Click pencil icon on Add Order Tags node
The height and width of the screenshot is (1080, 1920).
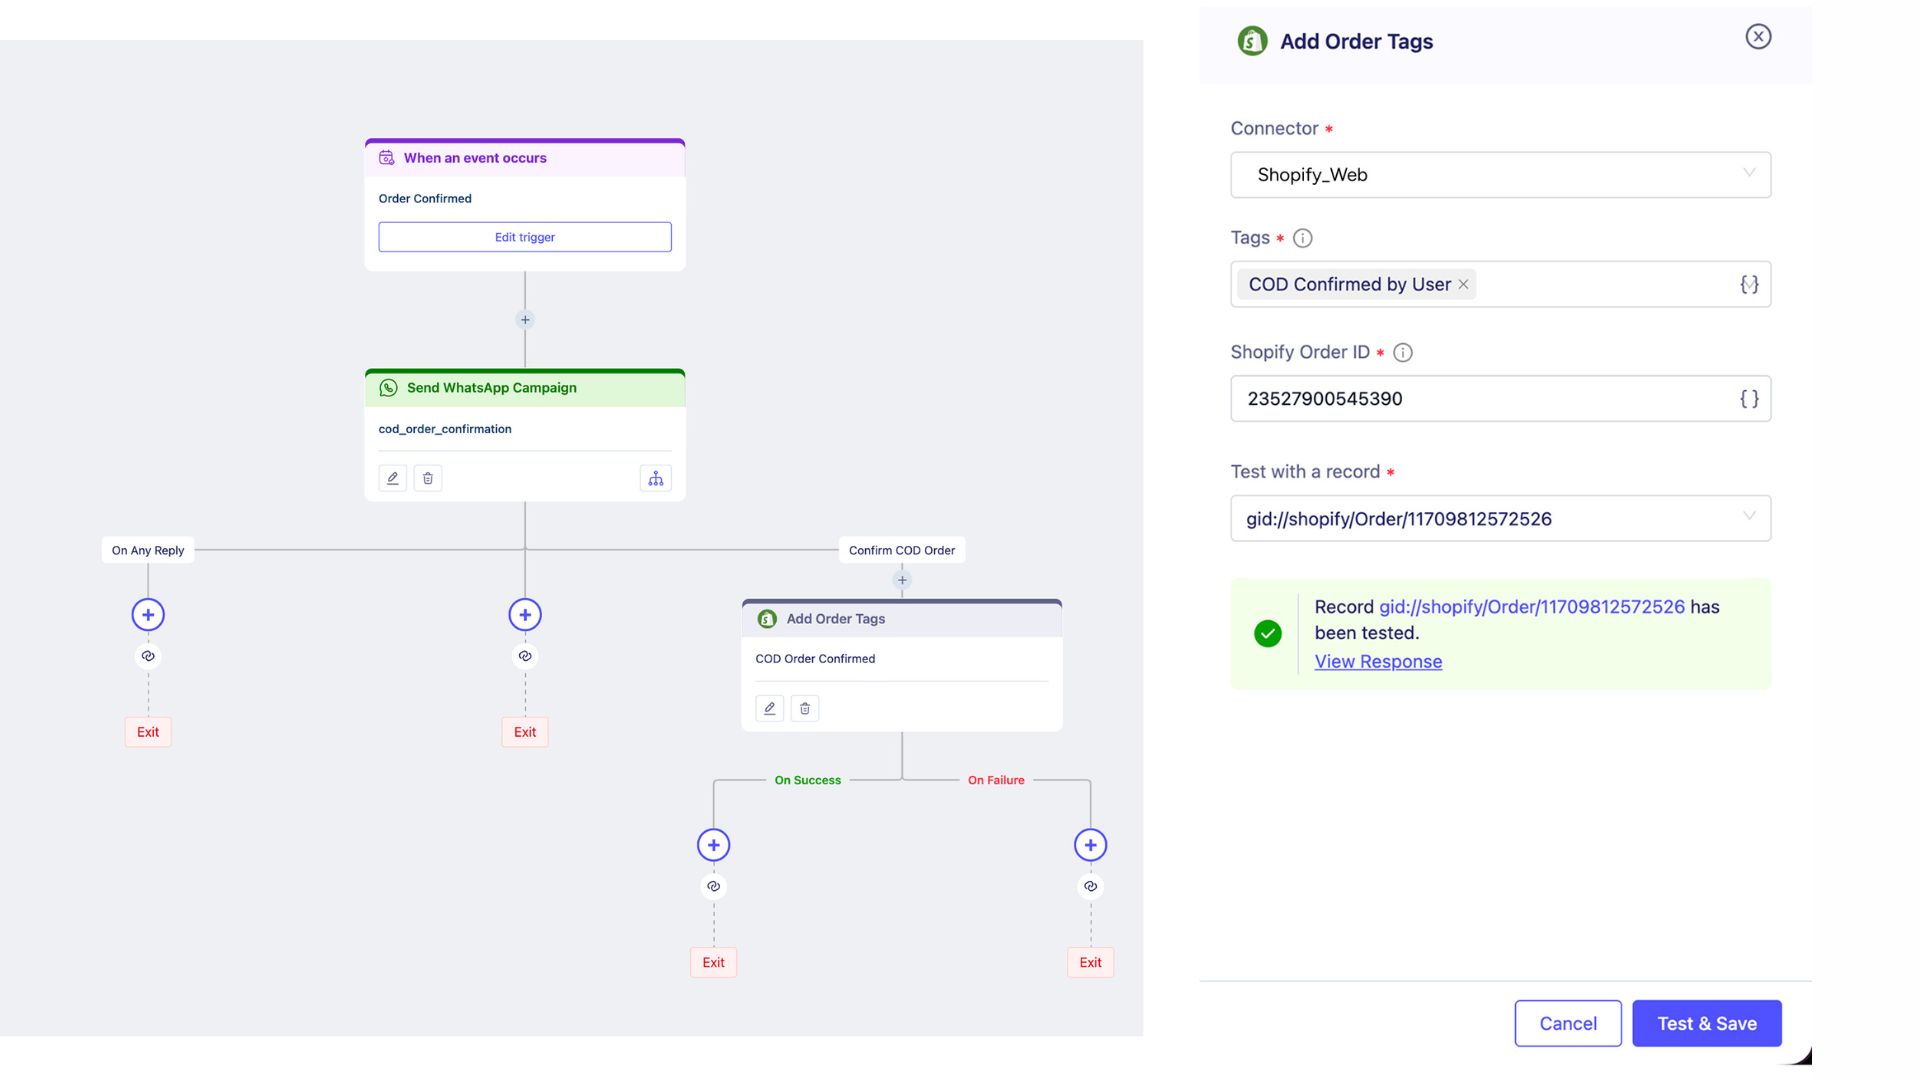769,708
